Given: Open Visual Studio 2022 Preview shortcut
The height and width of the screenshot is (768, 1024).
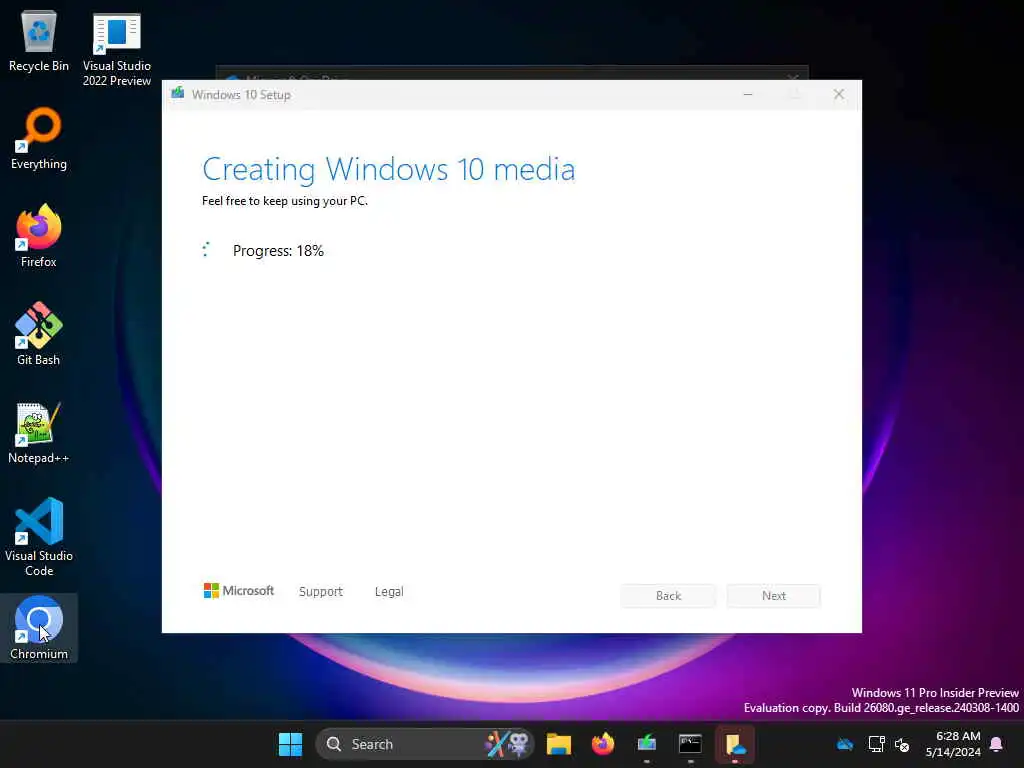Looking at the screenshot, I should (117, 49).
